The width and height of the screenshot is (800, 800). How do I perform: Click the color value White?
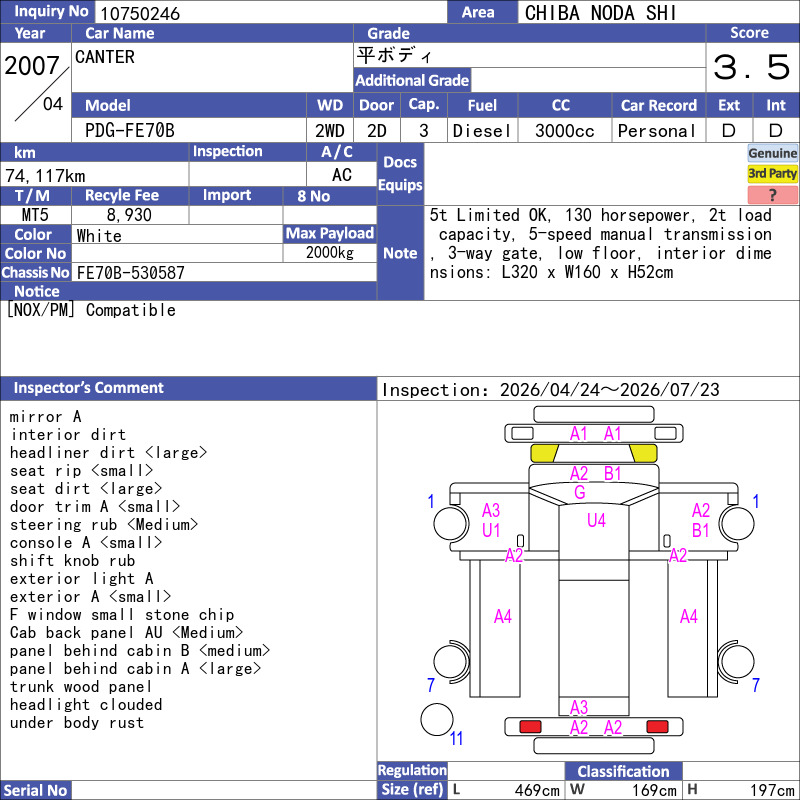(99, 236)
